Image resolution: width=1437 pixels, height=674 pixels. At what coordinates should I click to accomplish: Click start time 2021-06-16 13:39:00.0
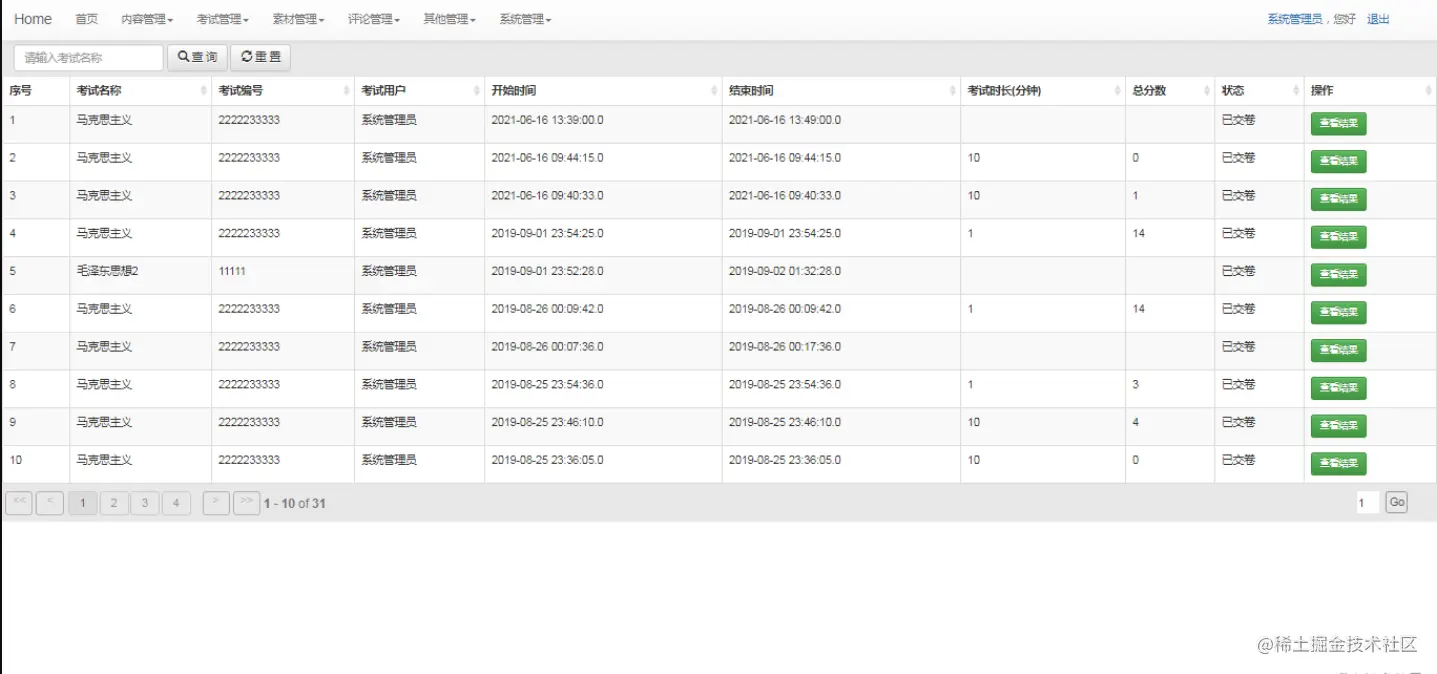coord(547,120)
